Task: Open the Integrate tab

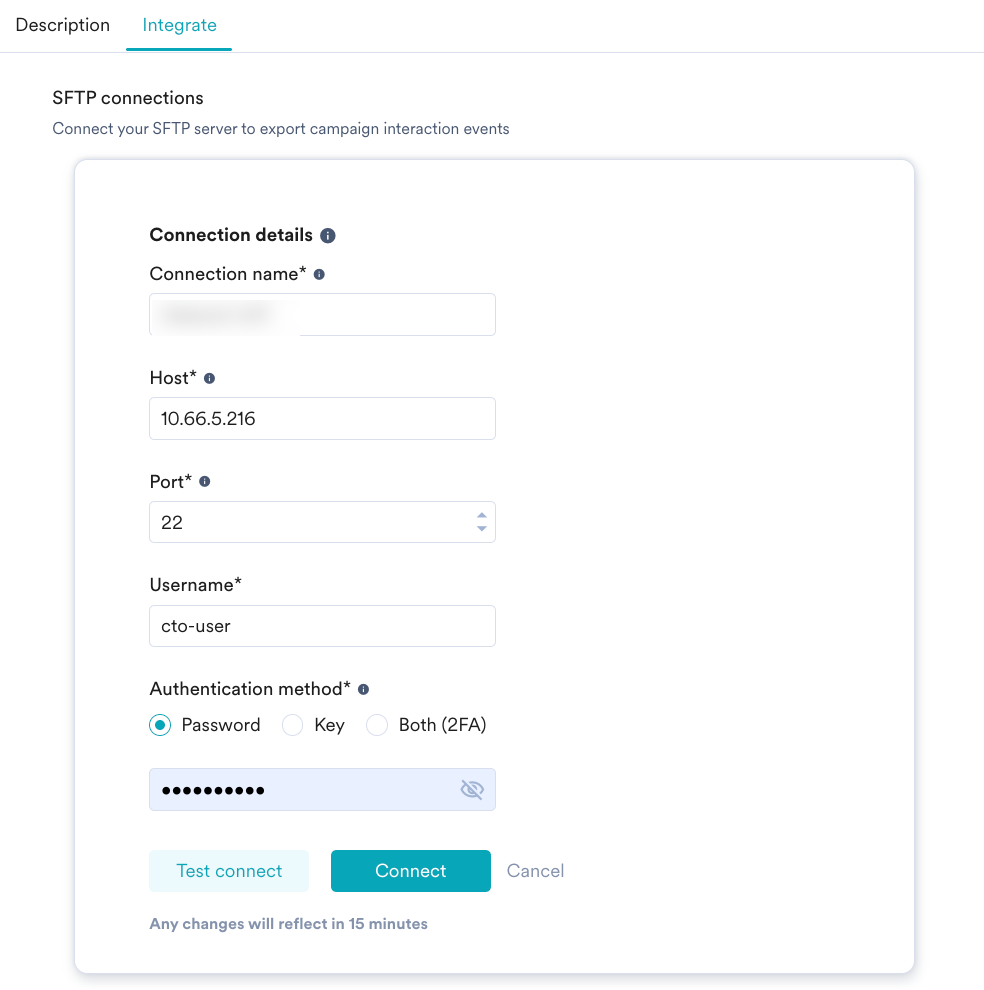Action: click(178, 24)
